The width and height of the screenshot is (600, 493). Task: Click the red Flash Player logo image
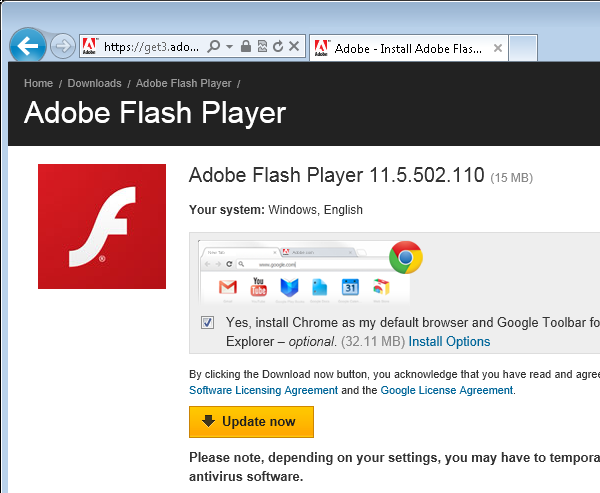click(x=102, y=226)
